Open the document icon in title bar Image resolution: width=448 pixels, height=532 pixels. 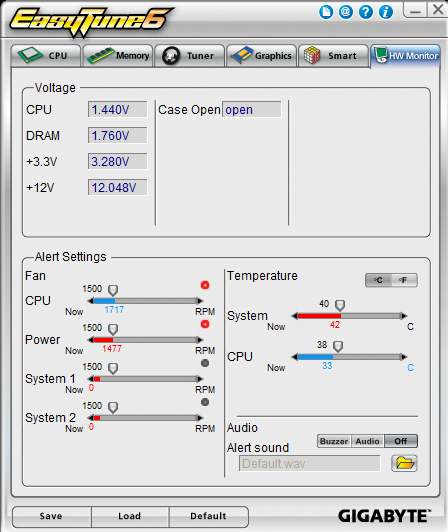tap(326, 12)
